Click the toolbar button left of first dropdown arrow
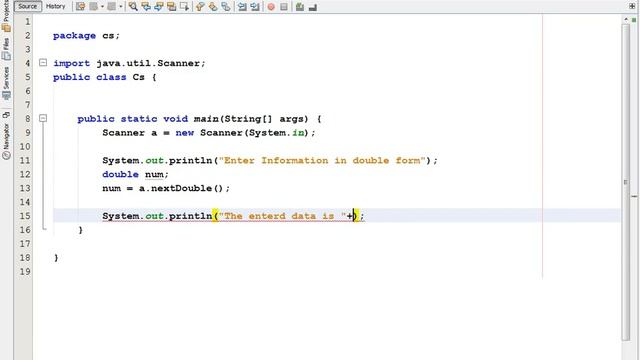This screenshot has height=360, width=640. tap(93, 7)
